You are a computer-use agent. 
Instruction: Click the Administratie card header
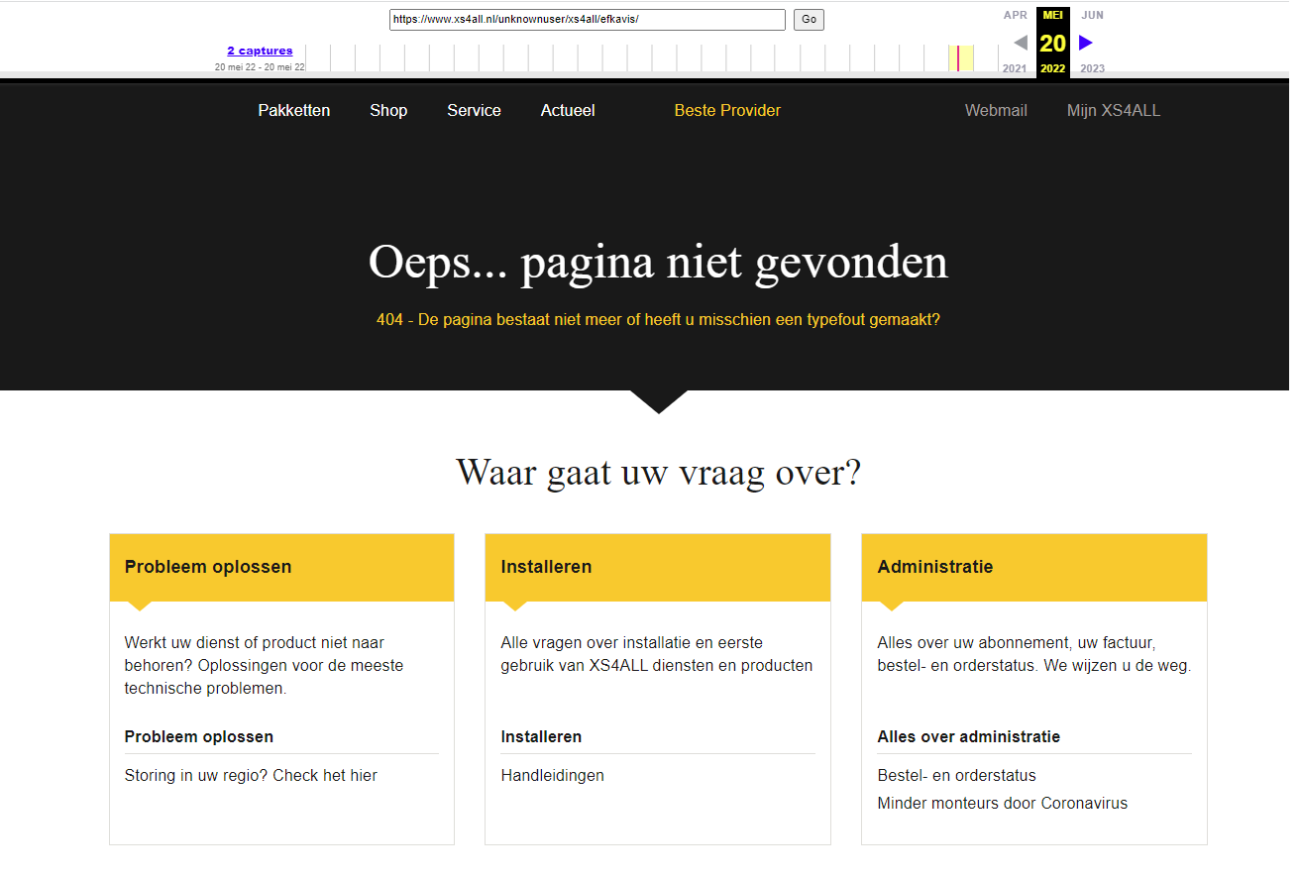(1034, 567)
